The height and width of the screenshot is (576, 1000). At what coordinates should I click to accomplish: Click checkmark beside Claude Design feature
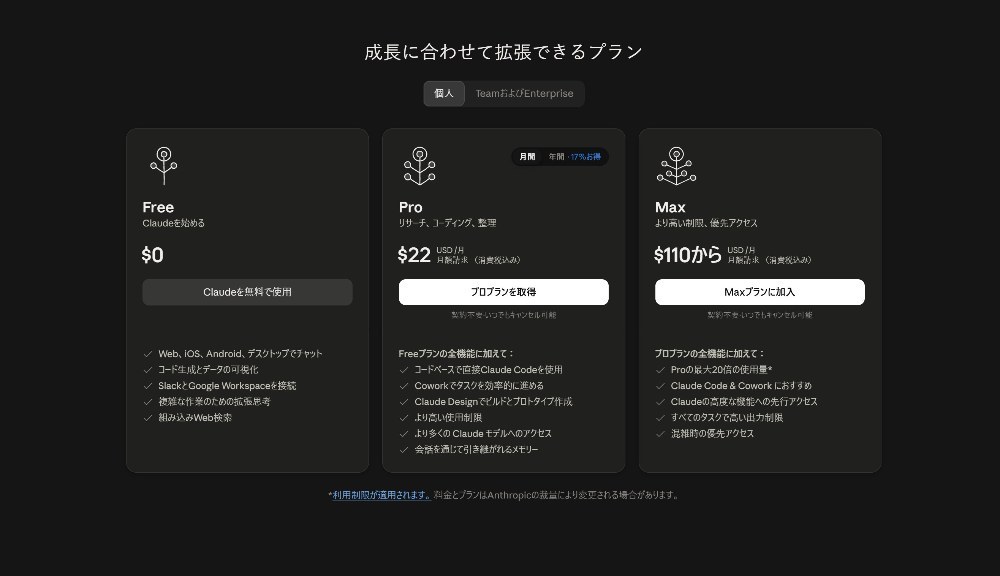[404, 402]
